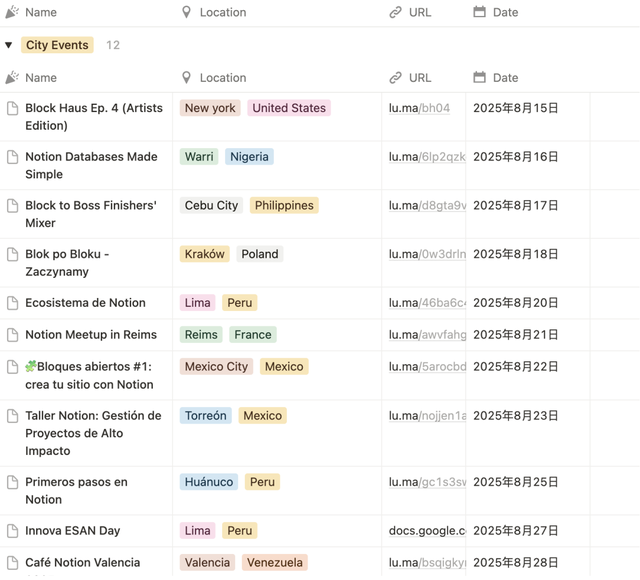Open the lu.ma/46ba6c link for Ecosistema
The height and width of the screenshot is (580, 640).
pyautogui.click(x=427, y=303)
